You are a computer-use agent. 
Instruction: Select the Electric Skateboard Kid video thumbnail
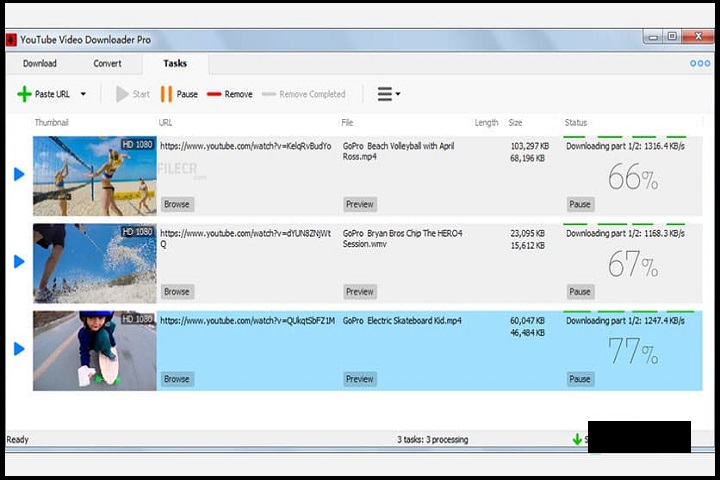click(x=94, y=350)
